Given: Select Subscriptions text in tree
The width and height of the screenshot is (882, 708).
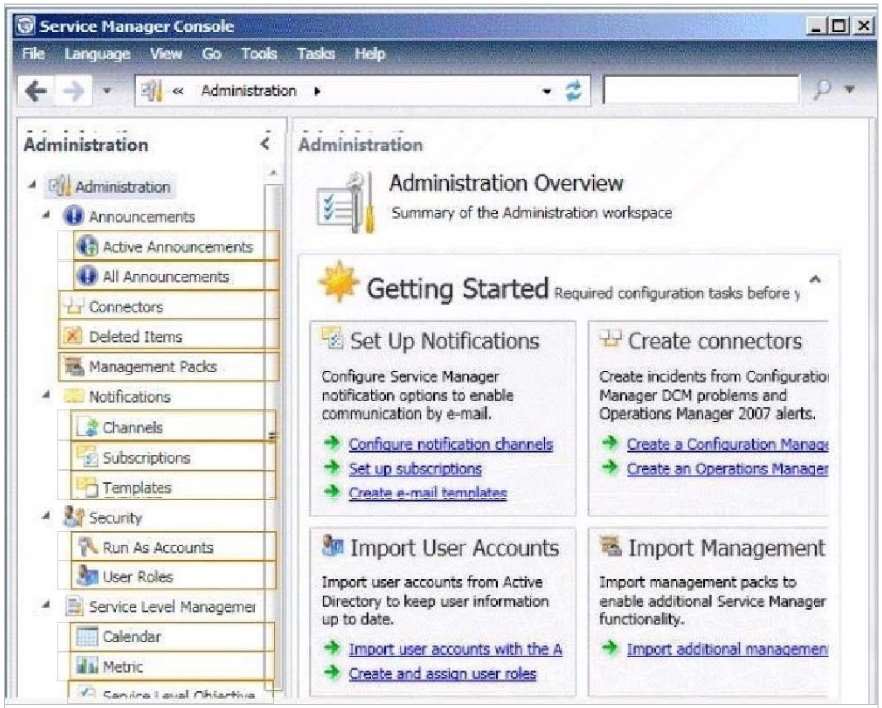Looking at the screenshot, I should (146, 458).
